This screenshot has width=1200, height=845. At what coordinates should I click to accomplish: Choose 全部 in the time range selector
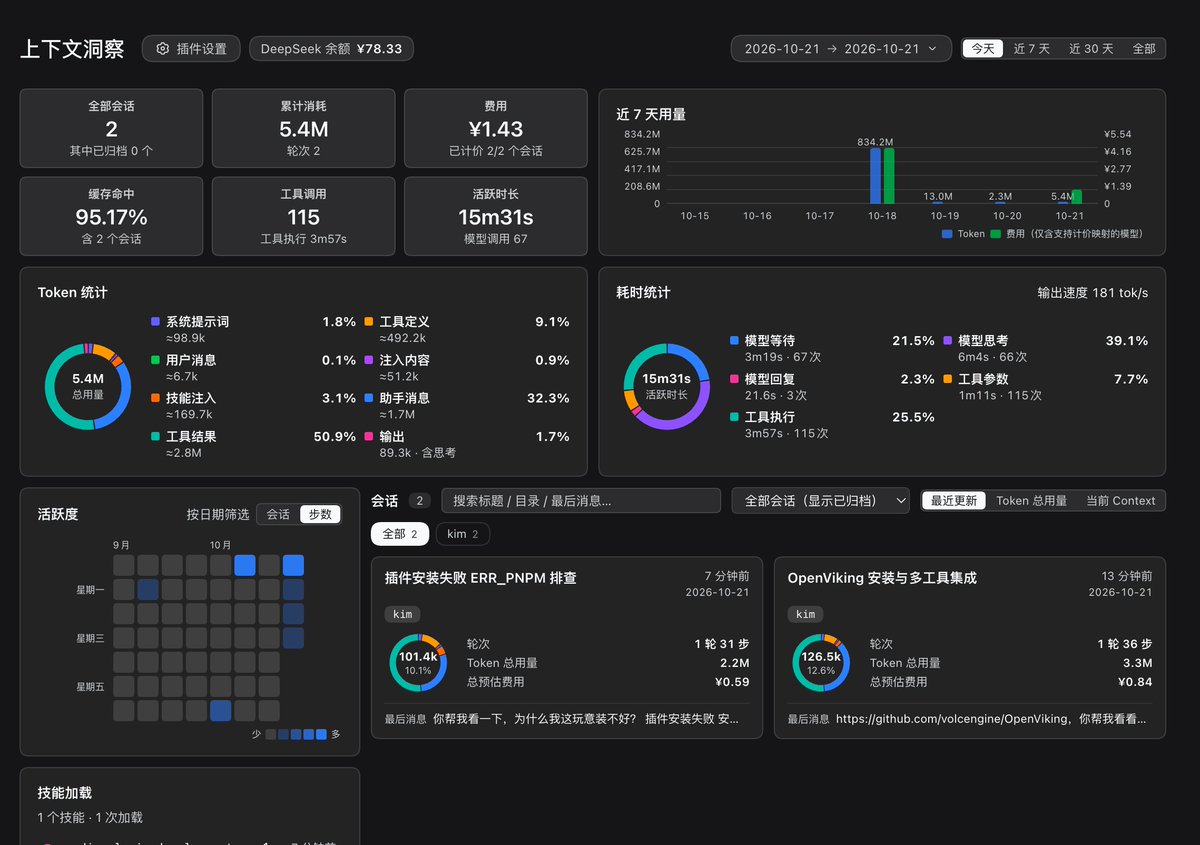(x=1144, y=49)
